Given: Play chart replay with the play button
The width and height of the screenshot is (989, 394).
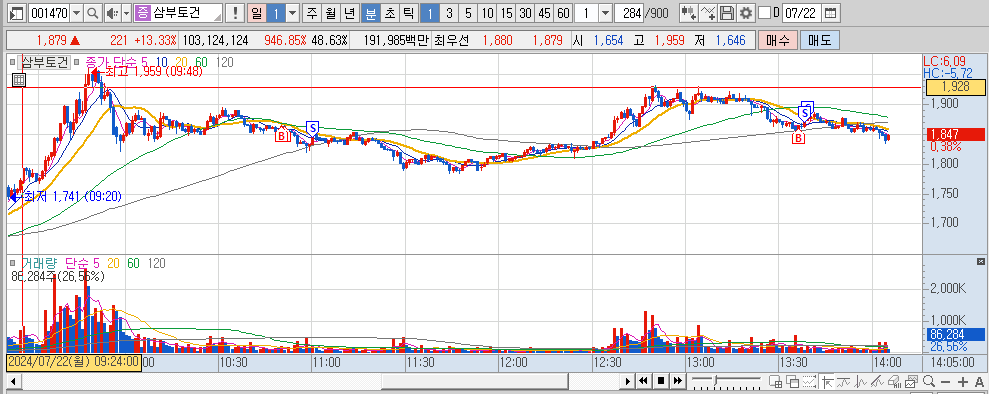Looking at the screenshot, I should [628, 381].
